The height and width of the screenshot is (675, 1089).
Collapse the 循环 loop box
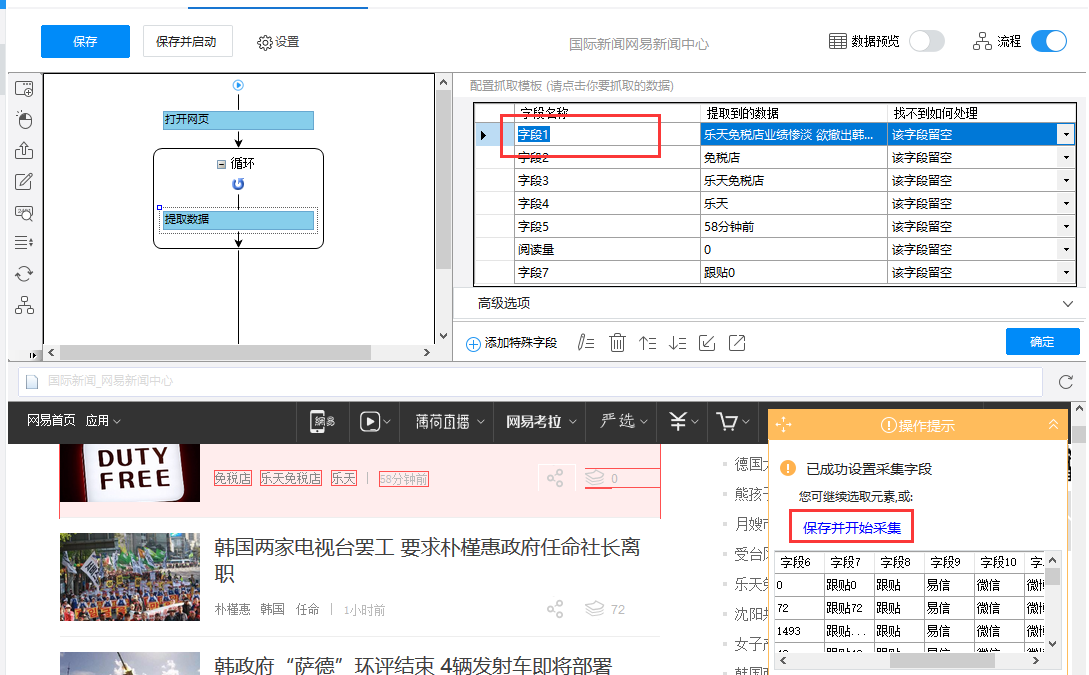click(x=221, y=164)
